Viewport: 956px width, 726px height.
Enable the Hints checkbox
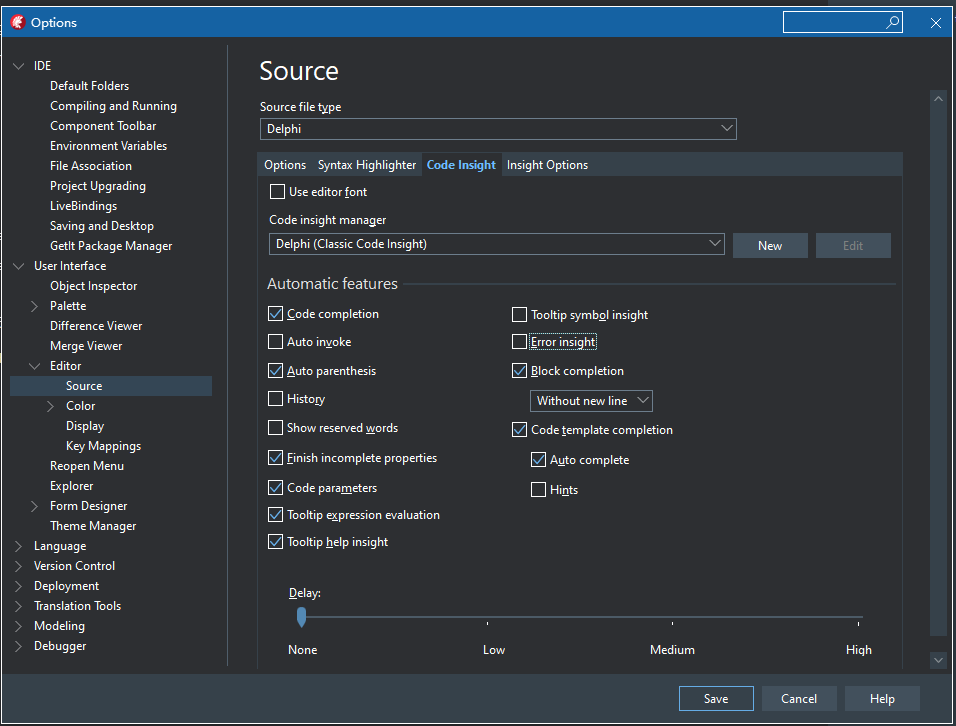point(538,489)
